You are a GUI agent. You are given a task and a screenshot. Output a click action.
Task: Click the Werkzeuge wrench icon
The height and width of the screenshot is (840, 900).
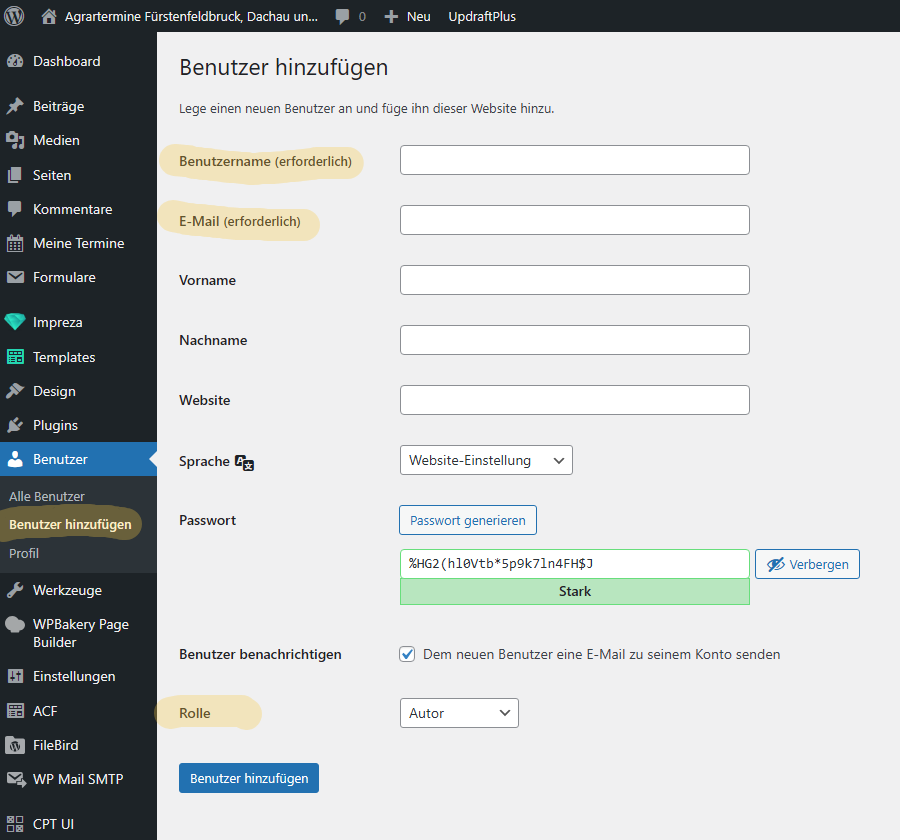15,590
